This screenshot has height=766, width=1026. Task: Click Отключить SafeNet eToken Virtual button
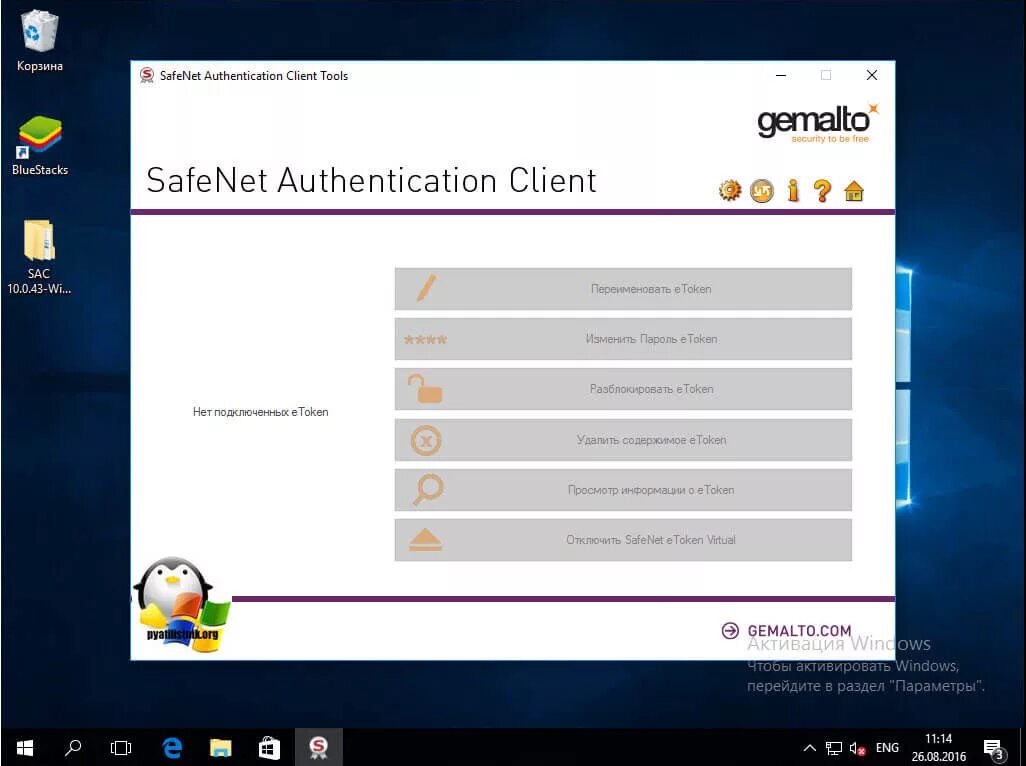coord(623,540)
